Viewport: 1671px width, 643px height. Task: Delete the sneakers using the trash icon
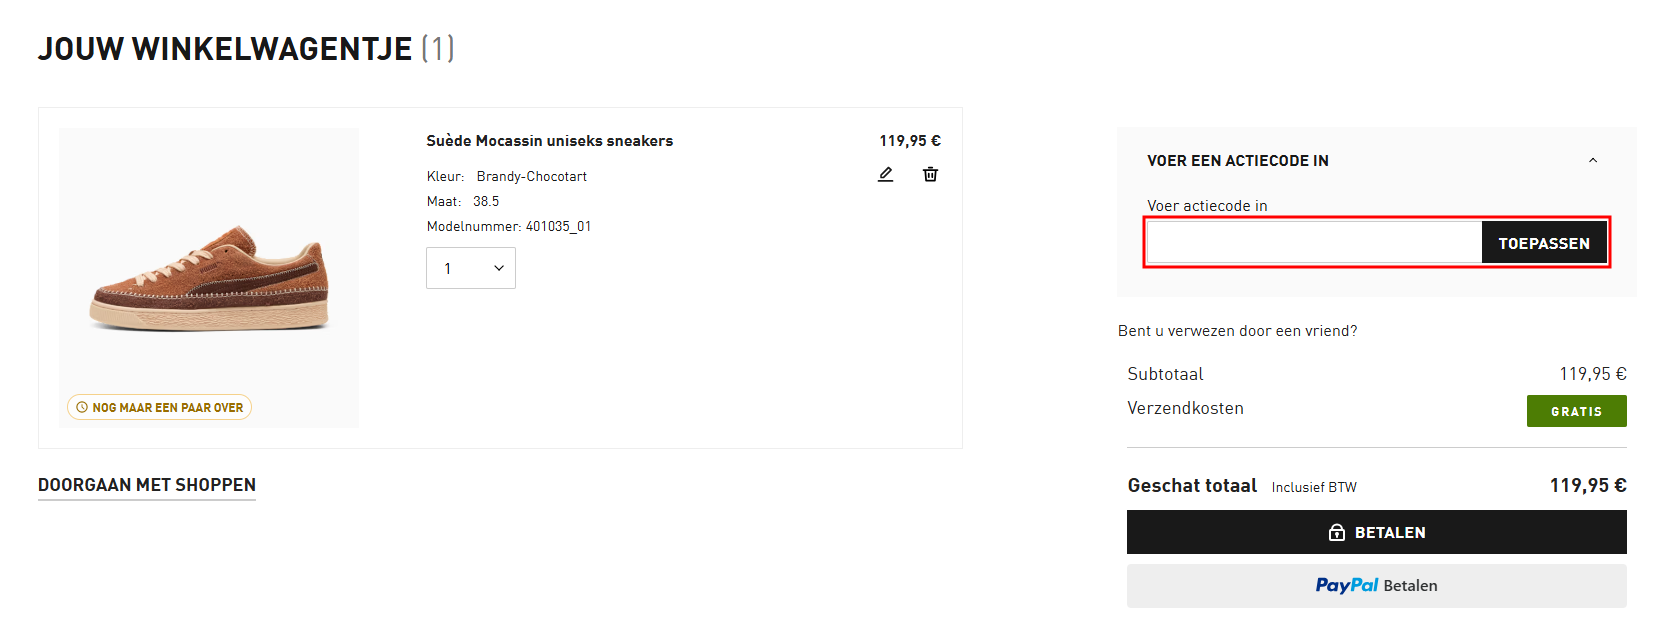(930, 174)
